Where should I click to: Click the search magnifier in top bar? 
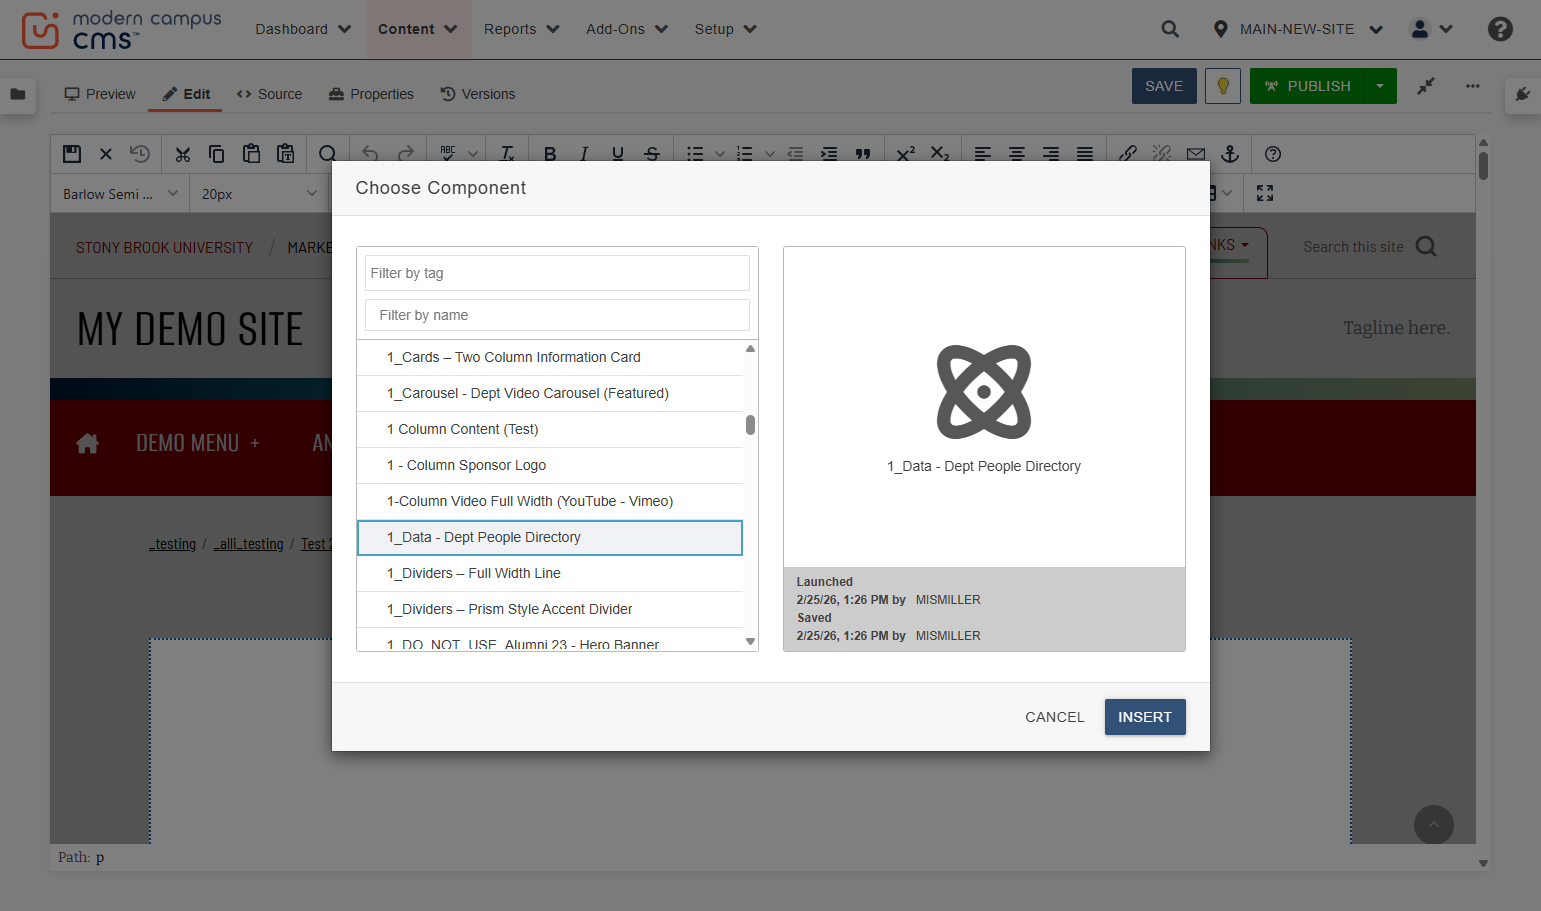tap(1170, 29)
